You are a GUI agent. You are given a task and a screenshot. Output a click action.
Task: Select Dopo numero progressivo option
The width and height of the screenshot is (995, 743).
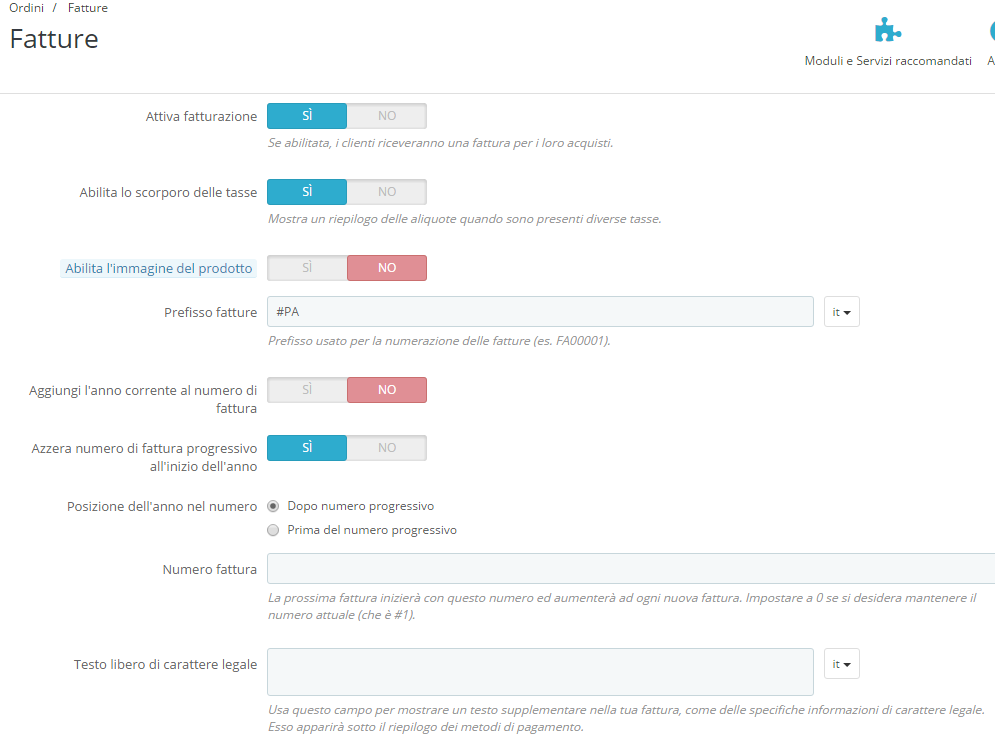(273, 506)
